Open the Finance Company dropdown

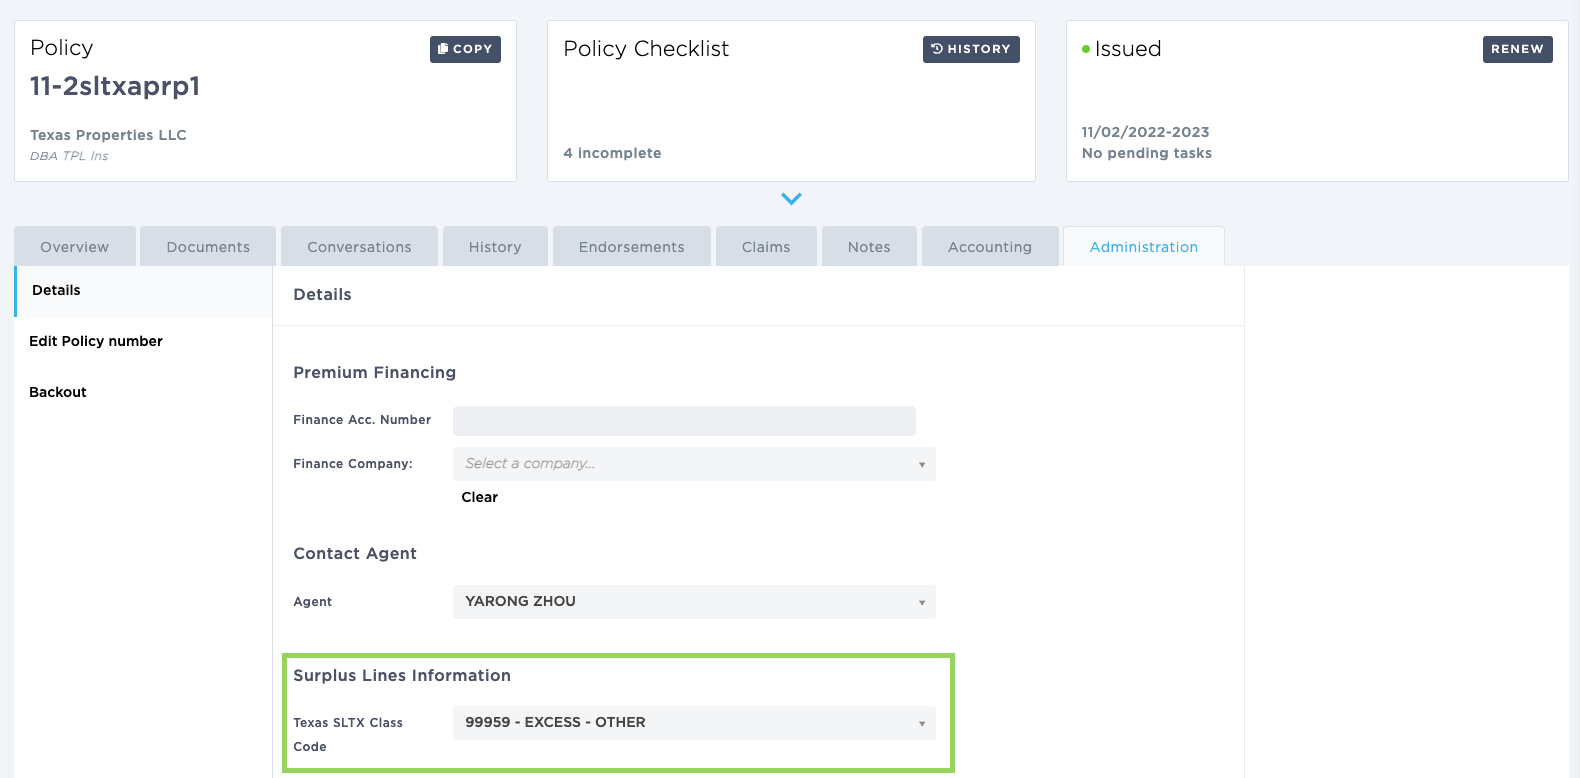(694, 464)
